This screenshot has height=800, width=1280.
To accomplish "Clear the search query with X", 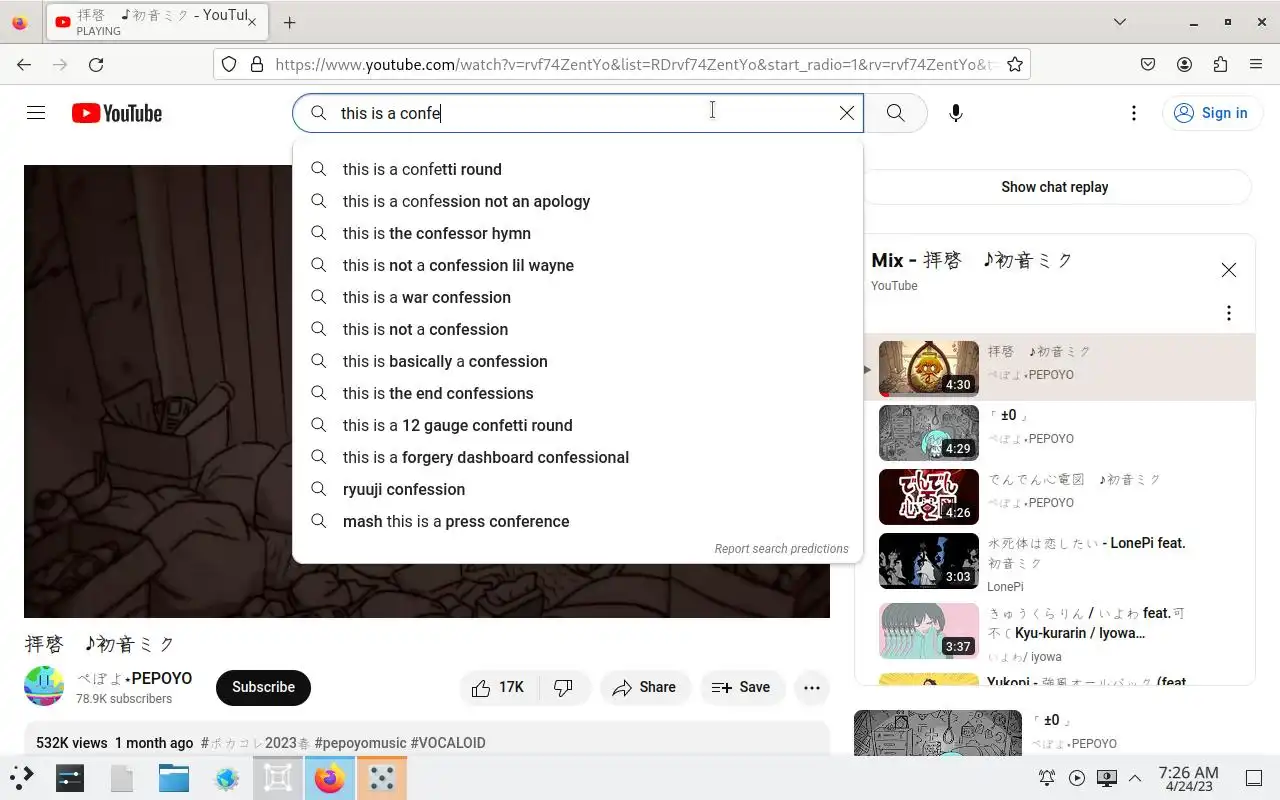I will click(847, 113).
